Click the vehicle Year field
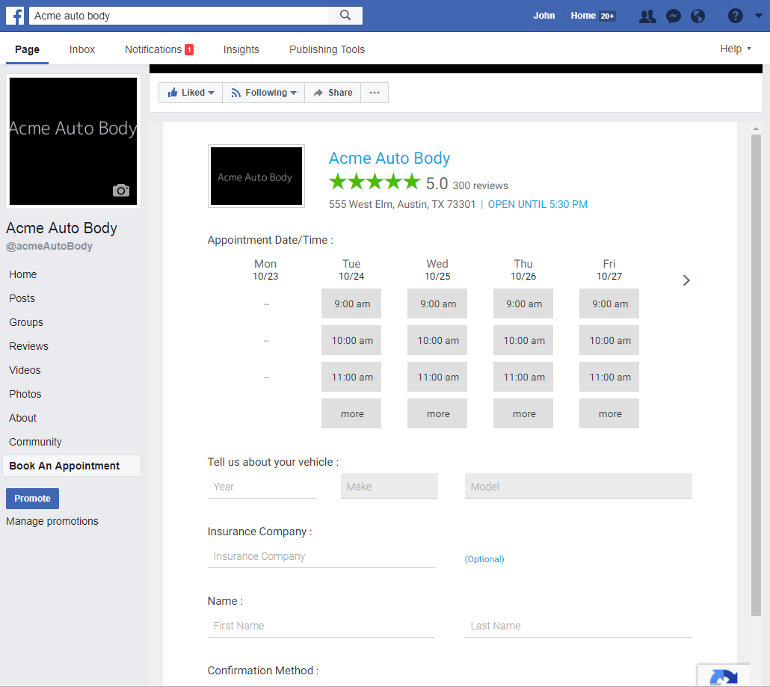The width and height of the screenshot is (770, 687). click(x=262, y=487)
